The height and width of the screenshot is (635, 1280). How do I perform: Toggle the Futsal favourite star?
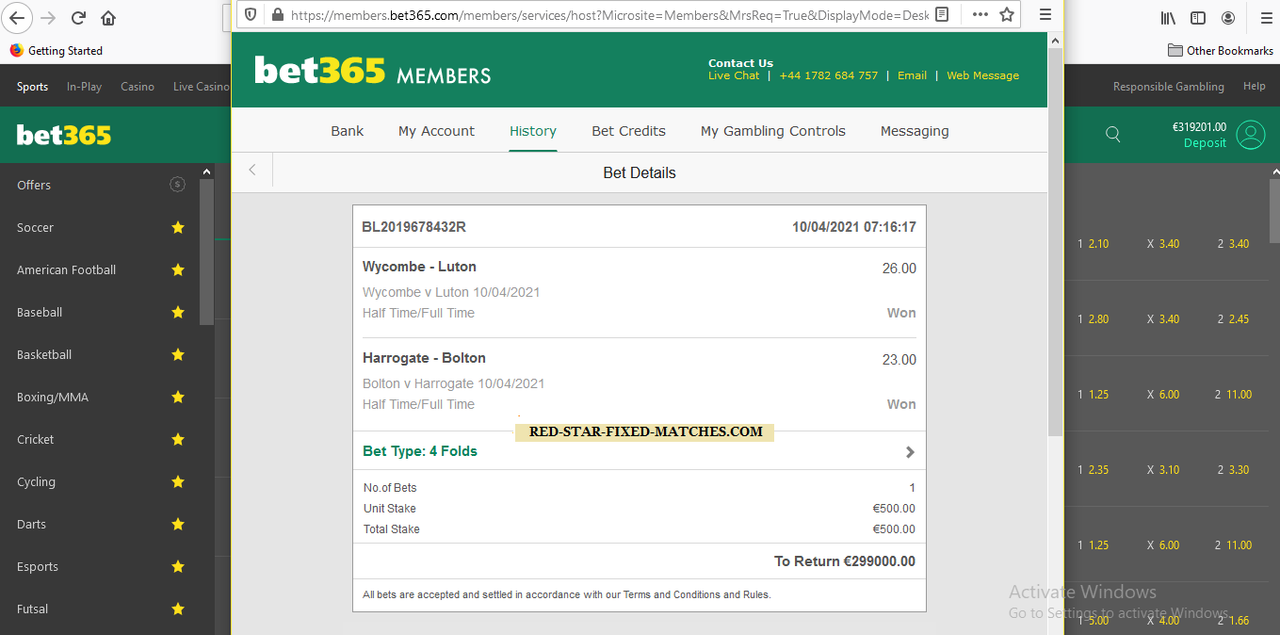(178, 608)
